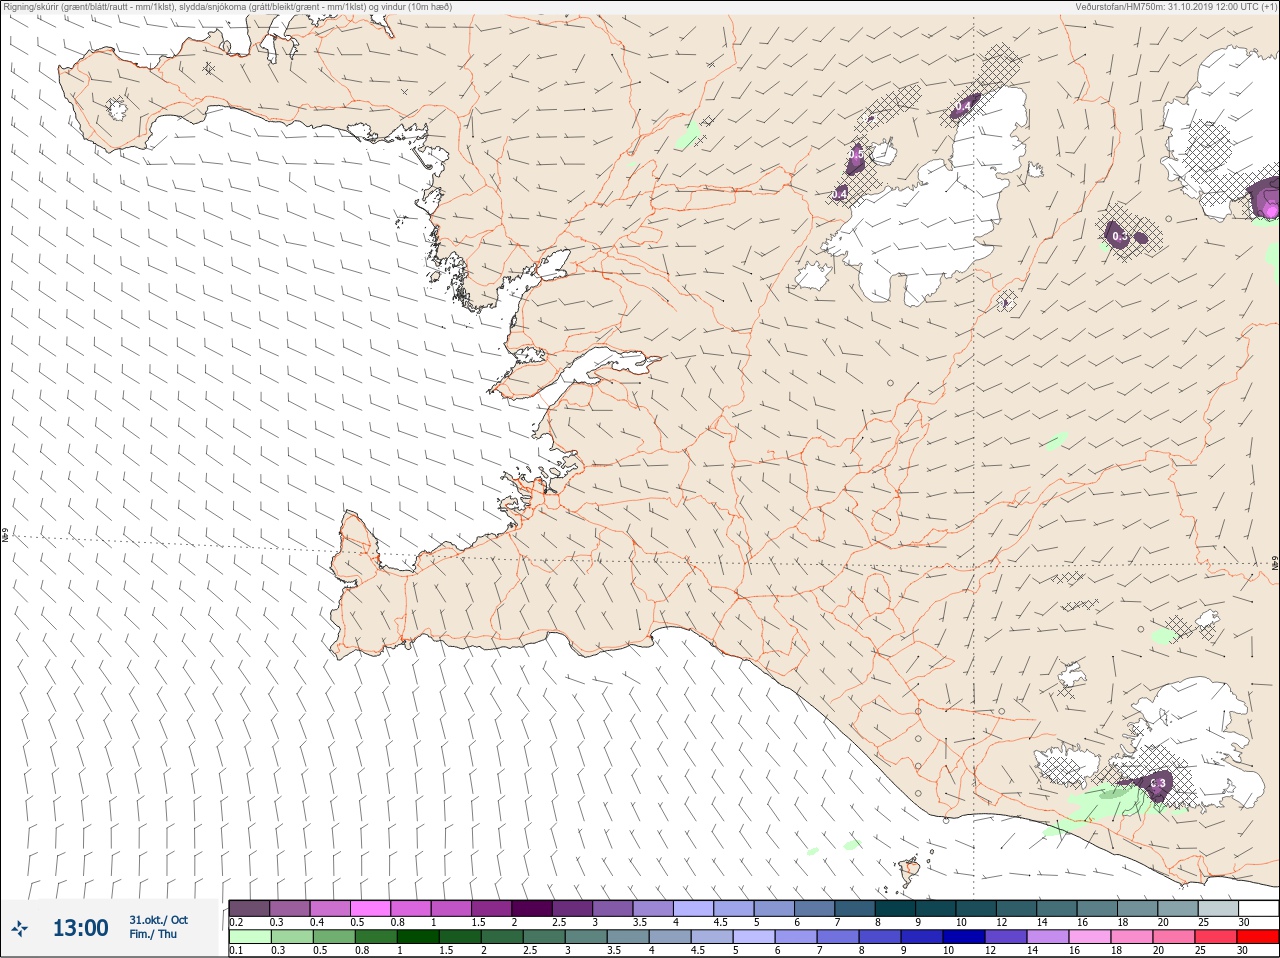Click the '31.okt./ Oct' date text
The height and width of the screenshot is (958, 1280).
point(158,920)
